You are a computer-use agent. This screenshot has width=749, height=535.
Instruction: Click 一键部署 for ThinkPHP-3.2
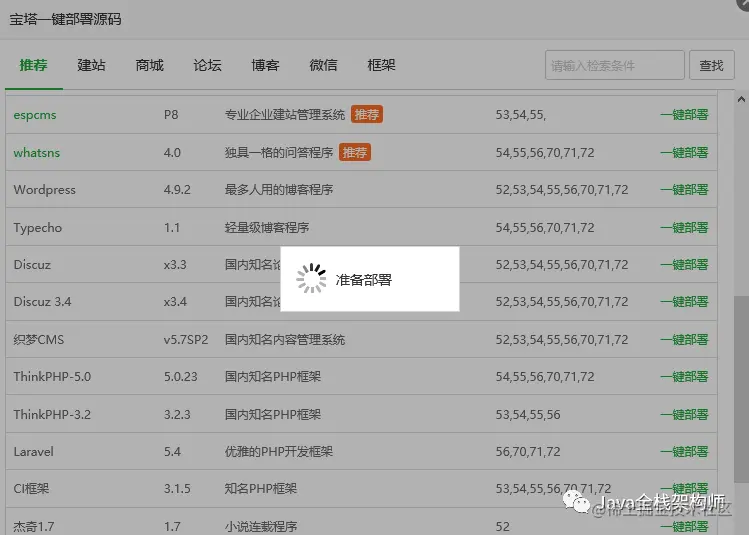tap(684, 414)
